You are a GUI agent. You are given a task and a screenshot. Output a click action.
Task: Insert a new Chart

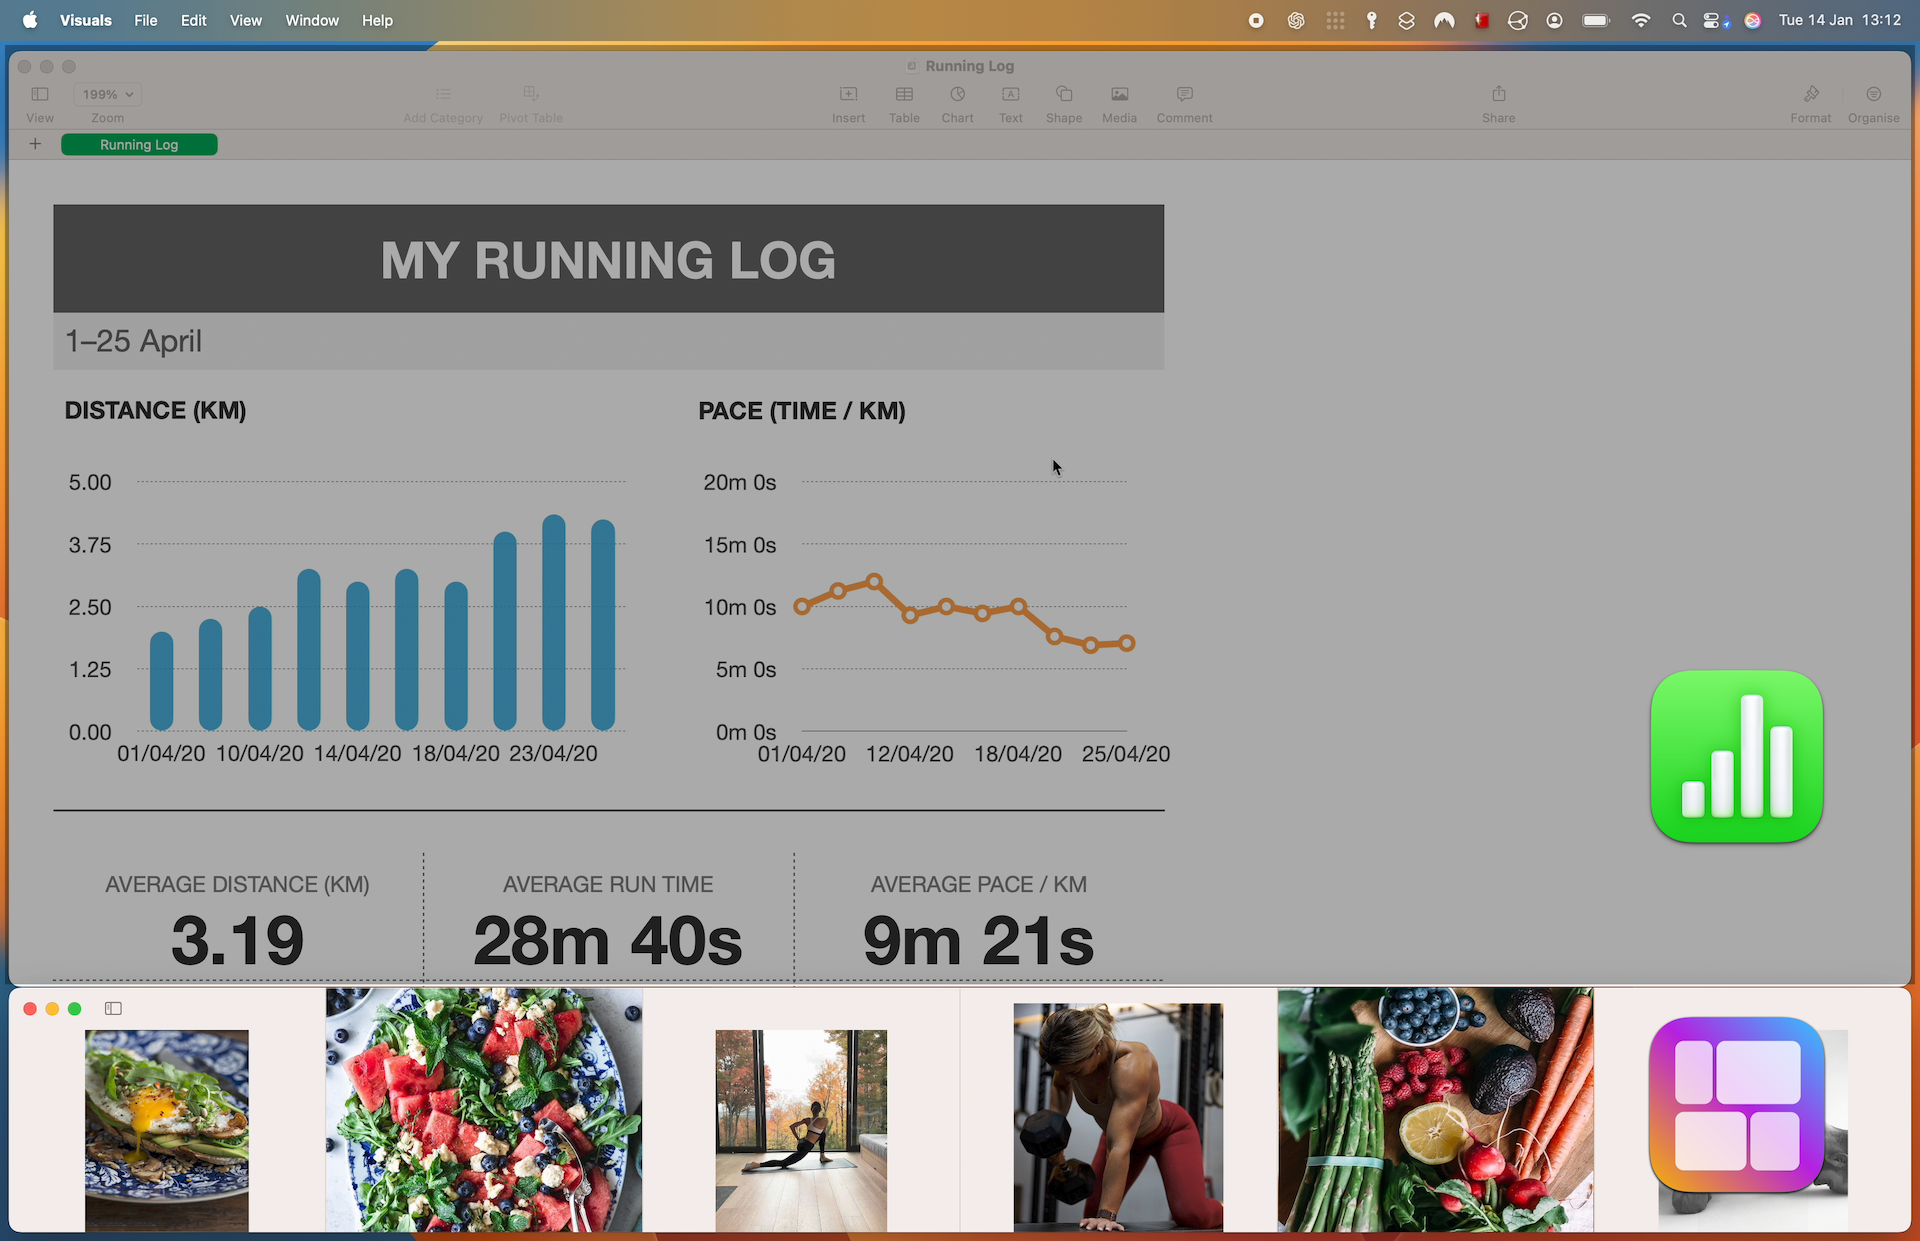957,101
